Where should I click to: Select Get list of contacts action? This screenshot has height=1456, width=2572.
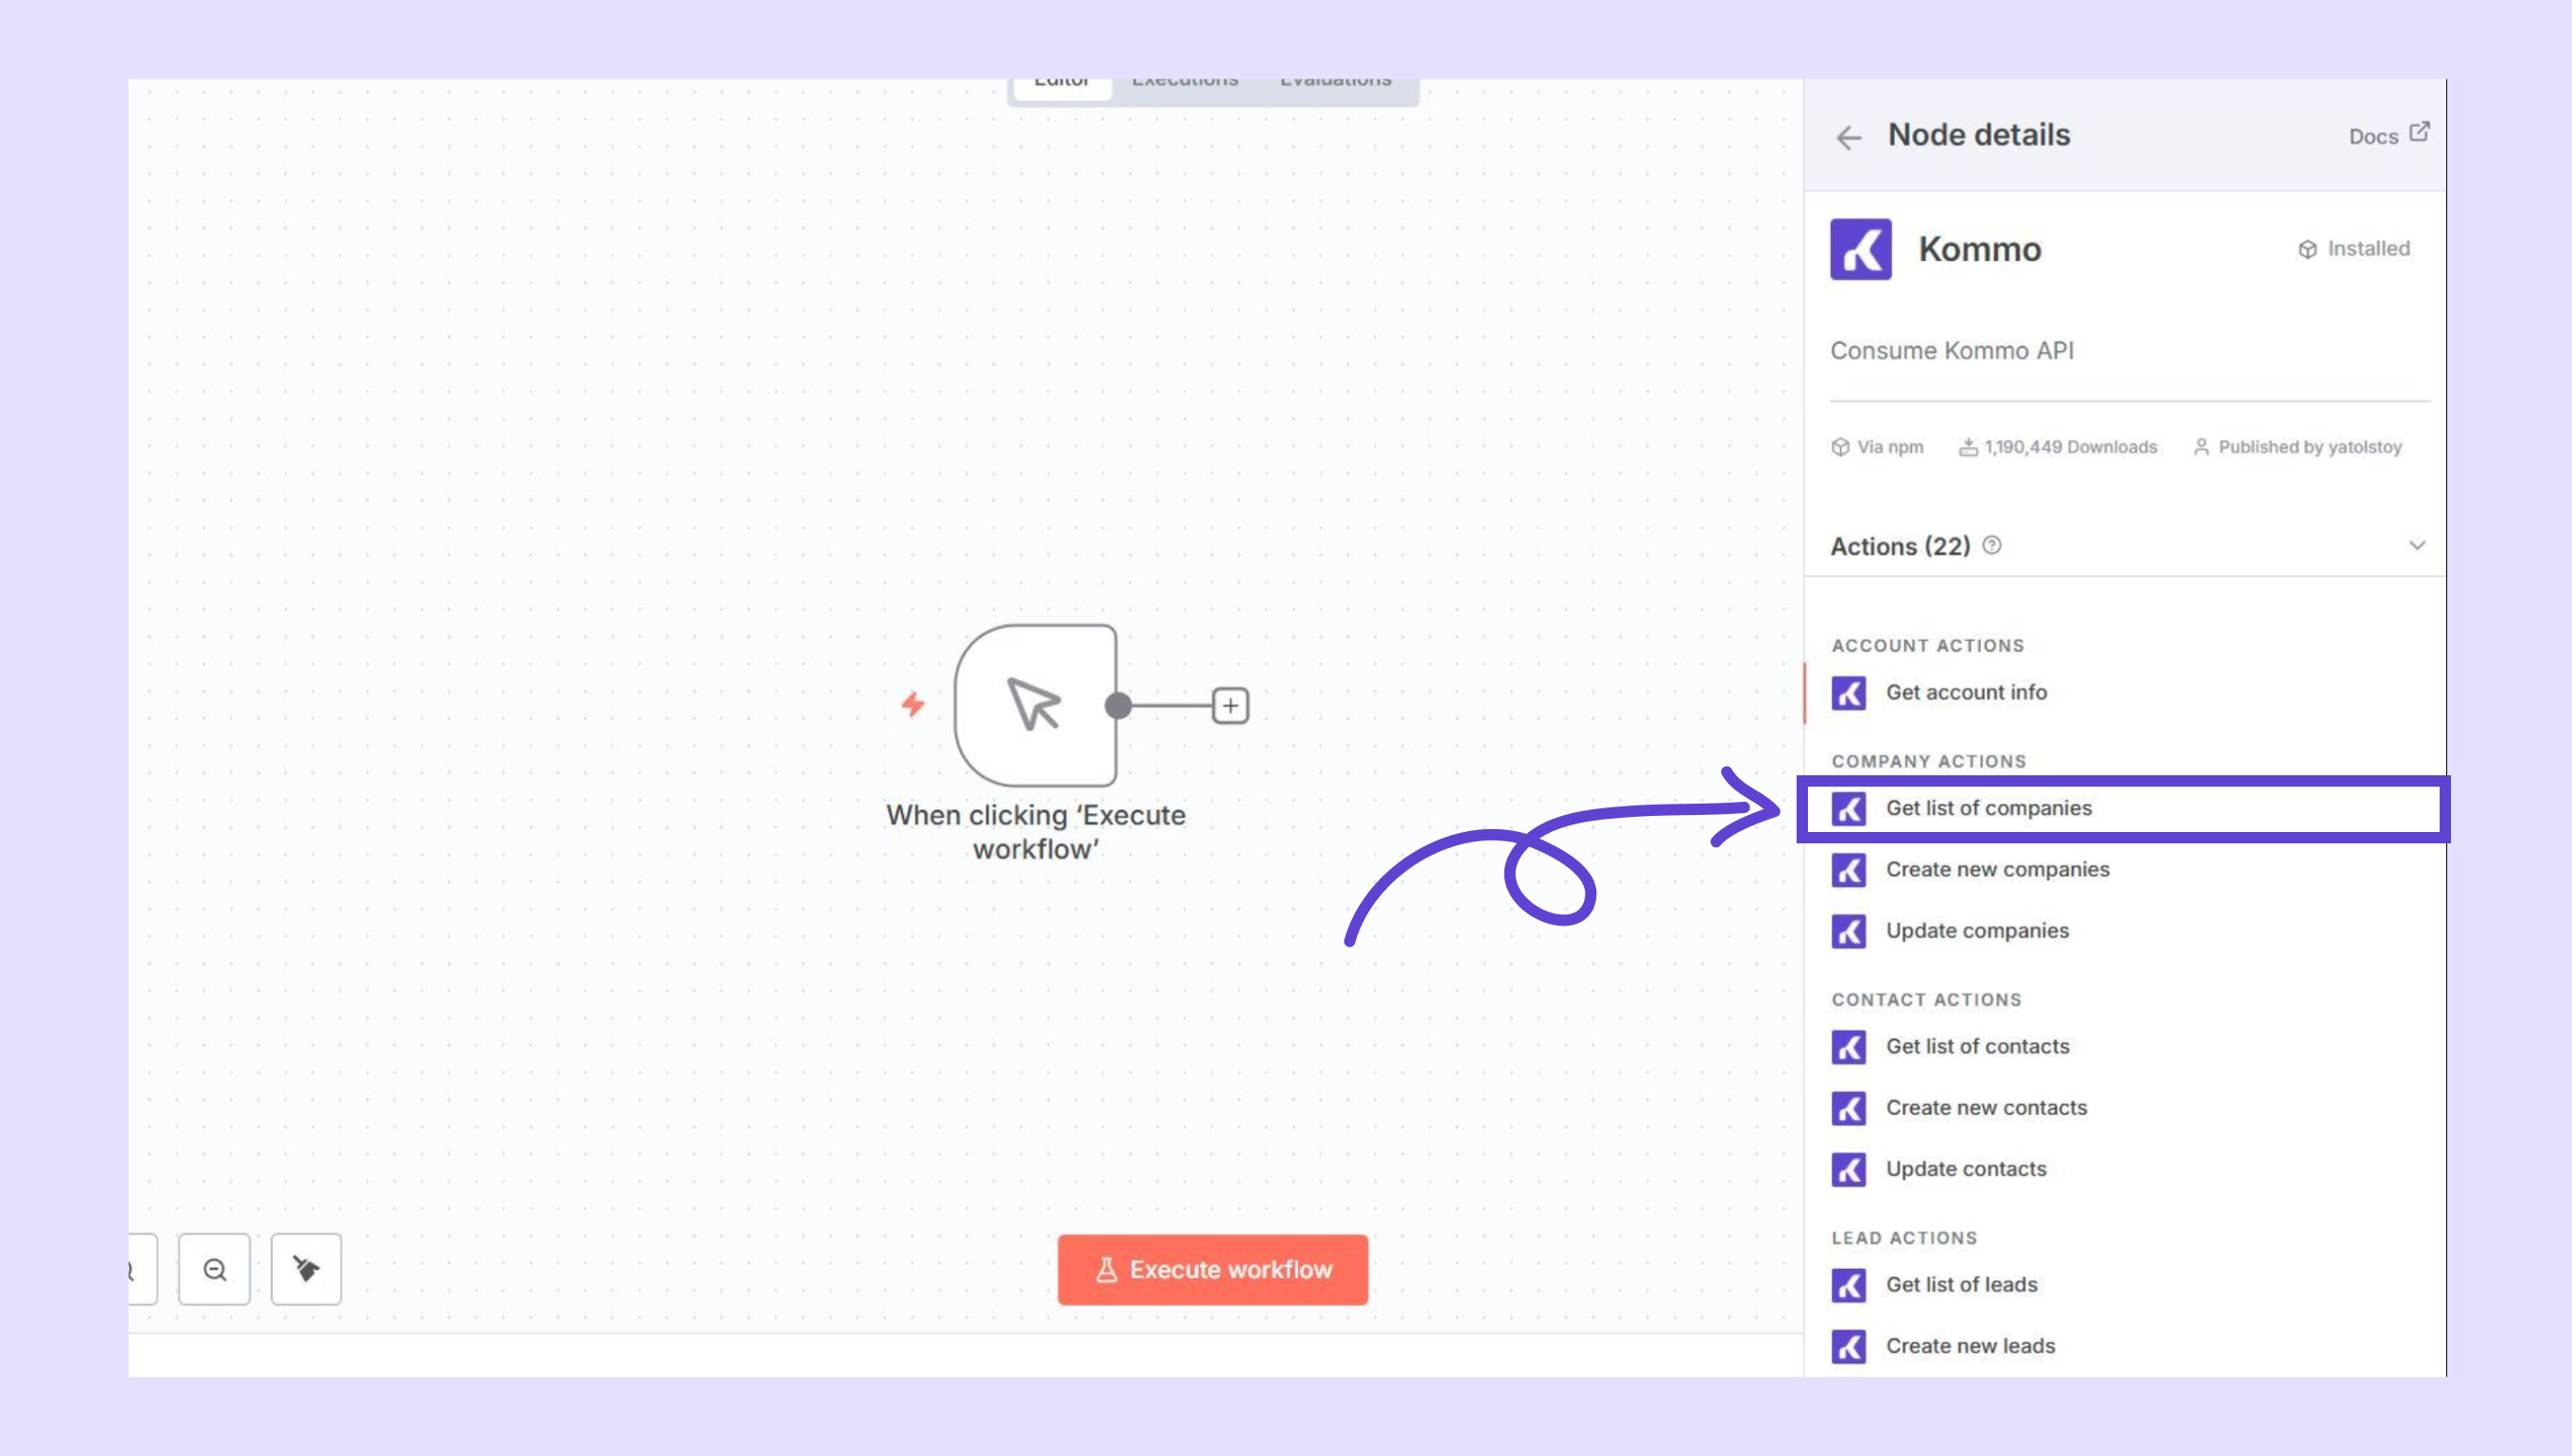pos(1976,1046)
